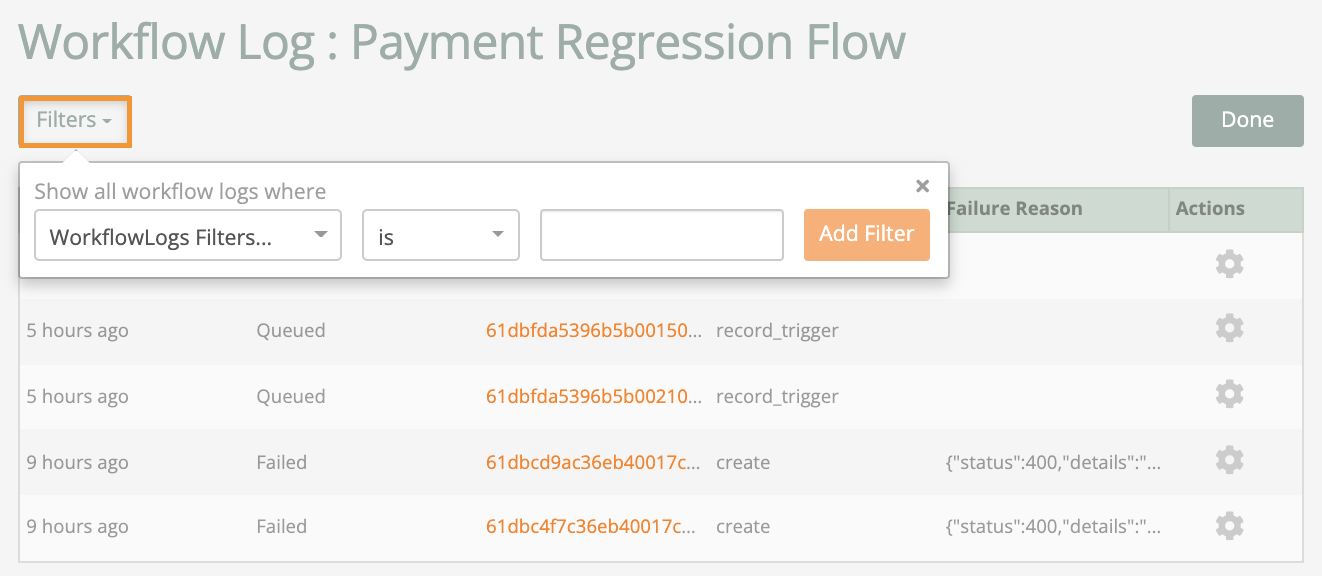Click the Actions column header

[x=1210, y=209]
